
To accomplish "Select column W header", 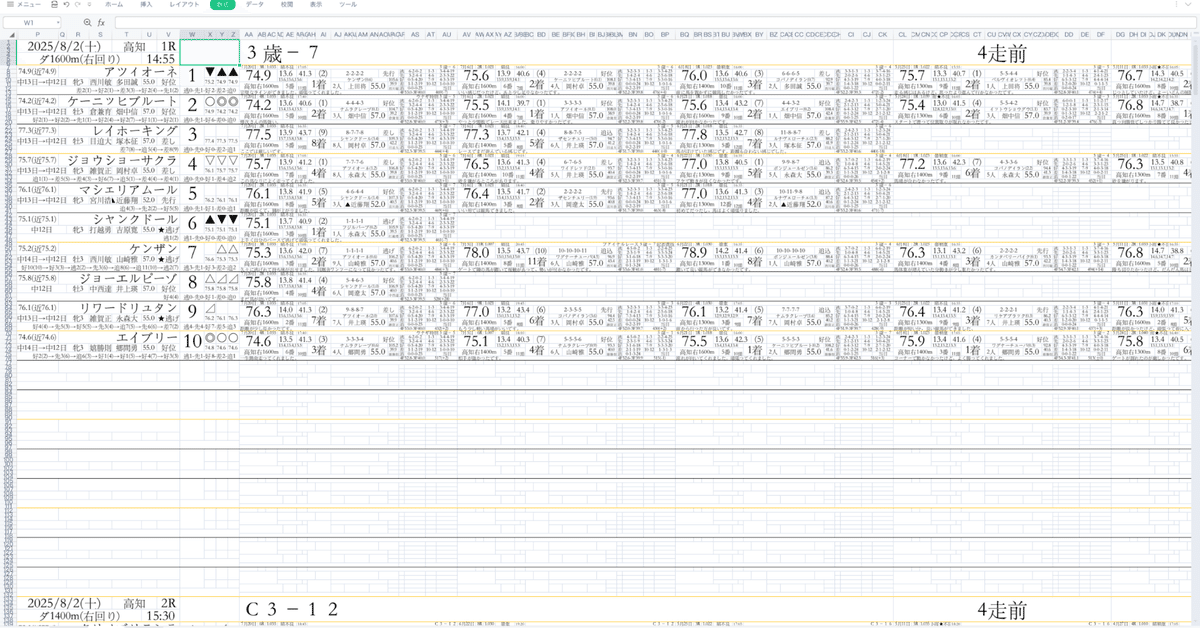I will 192,34.
